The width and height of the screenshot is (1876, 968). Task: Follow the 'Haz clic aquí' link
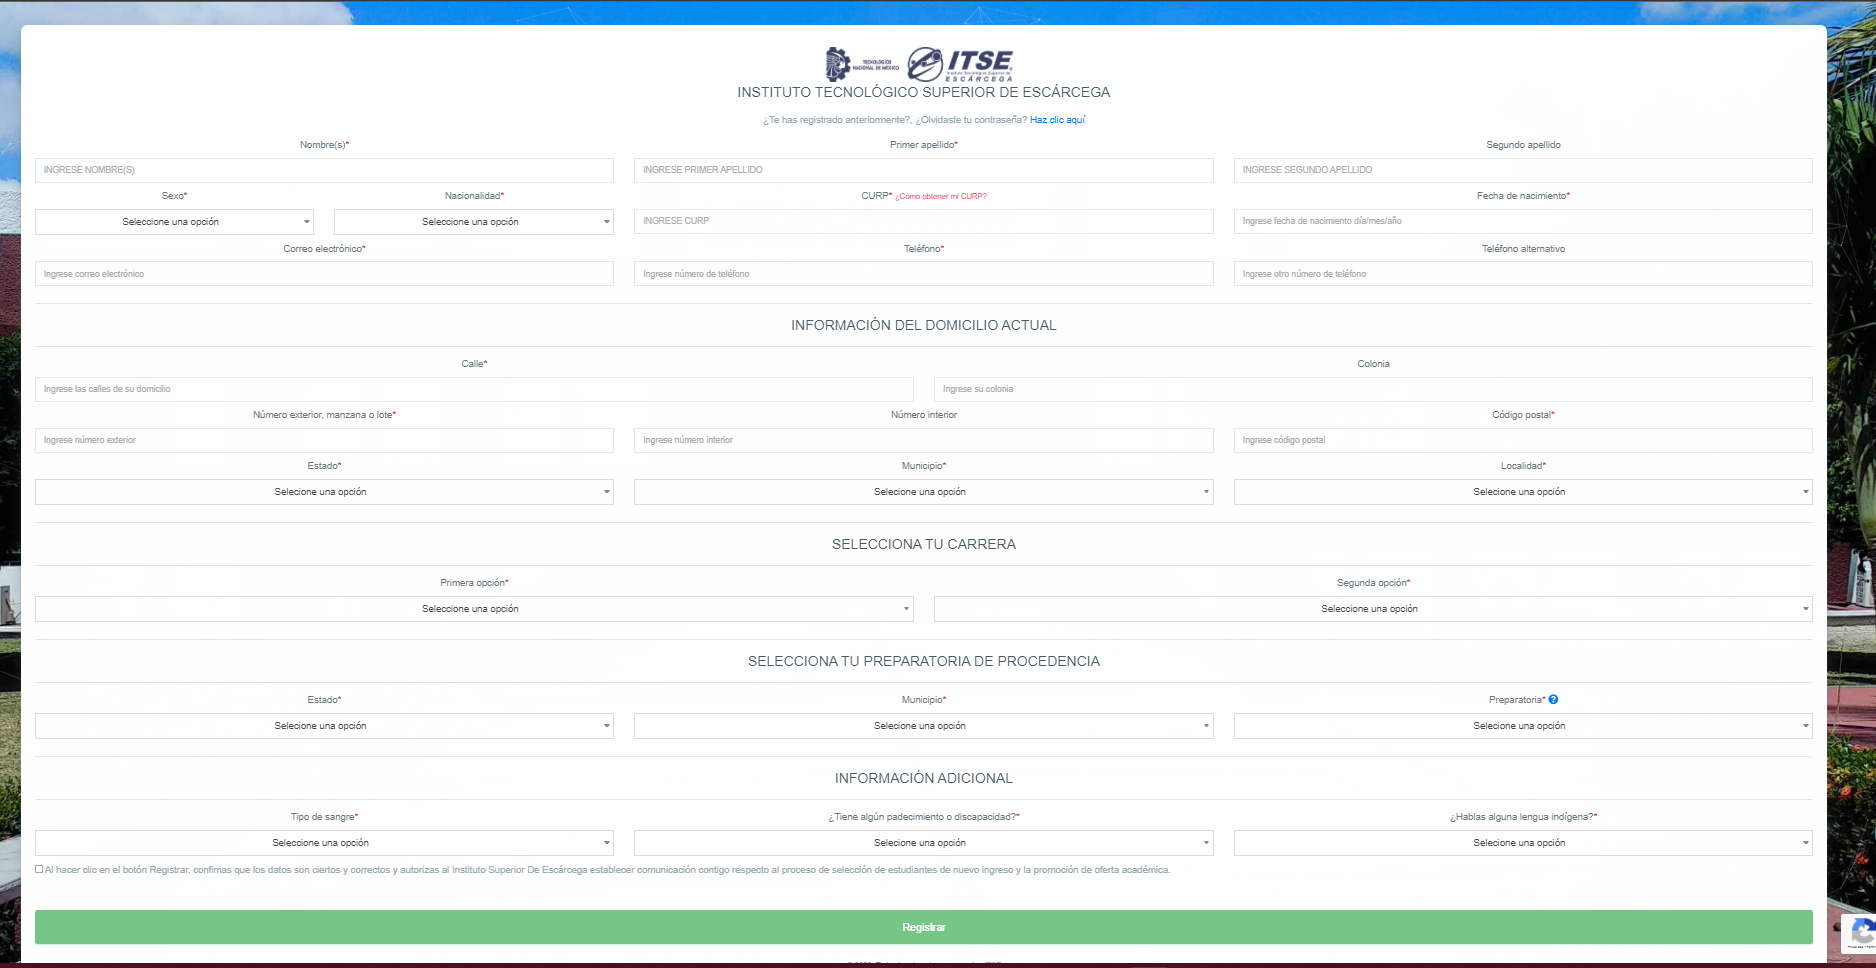1057,120
